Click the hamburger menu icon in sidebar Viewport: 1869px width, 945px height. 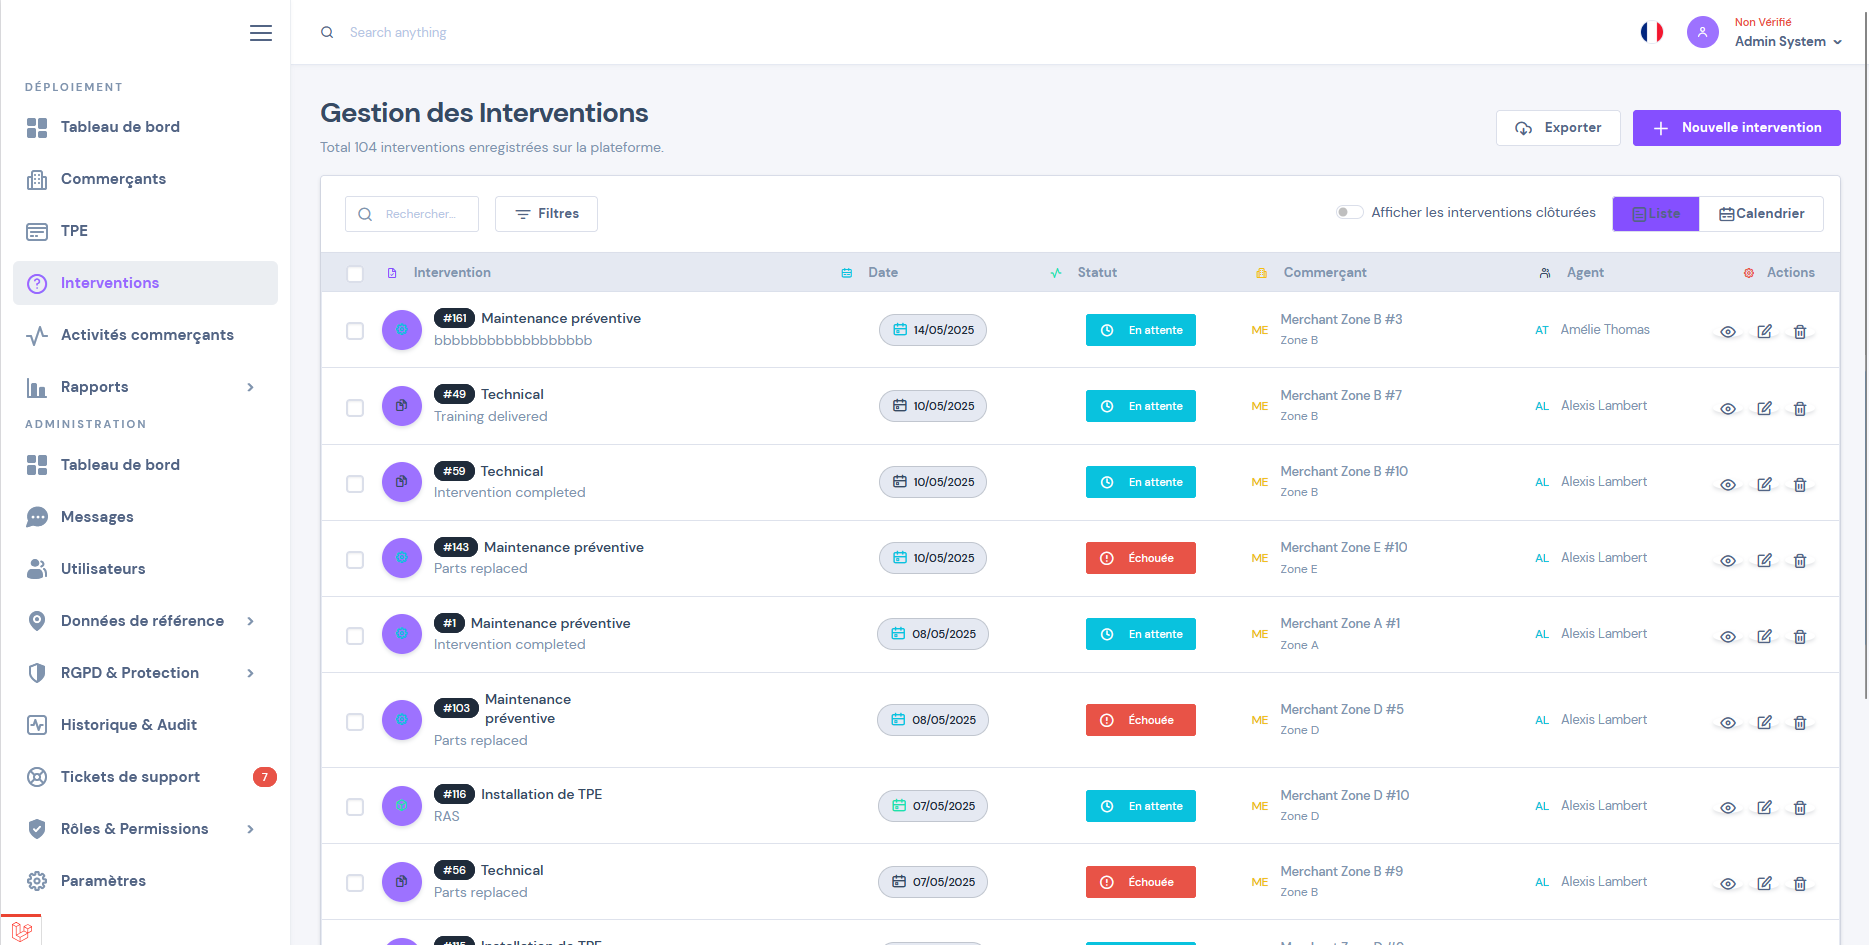pyautogui.click(x=261, y=33)
